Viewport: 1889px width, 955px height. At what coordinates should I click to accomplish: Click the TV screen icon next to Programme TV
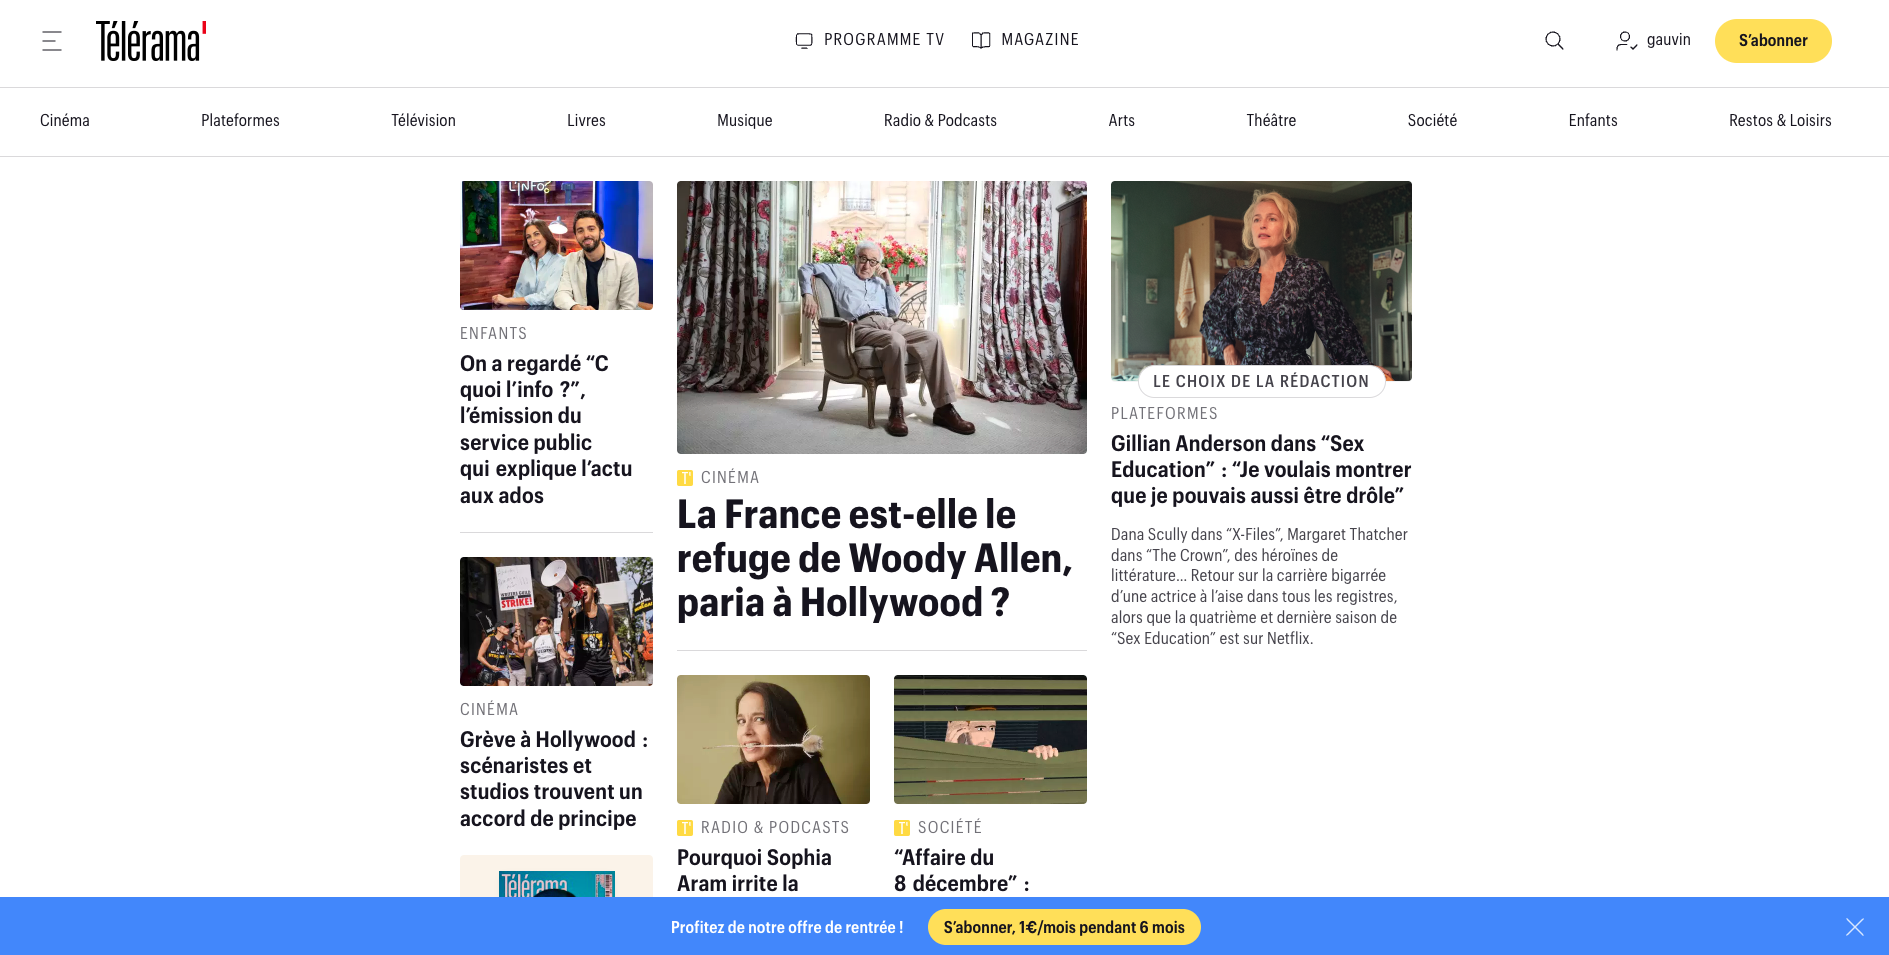click(x=805, y=40)
